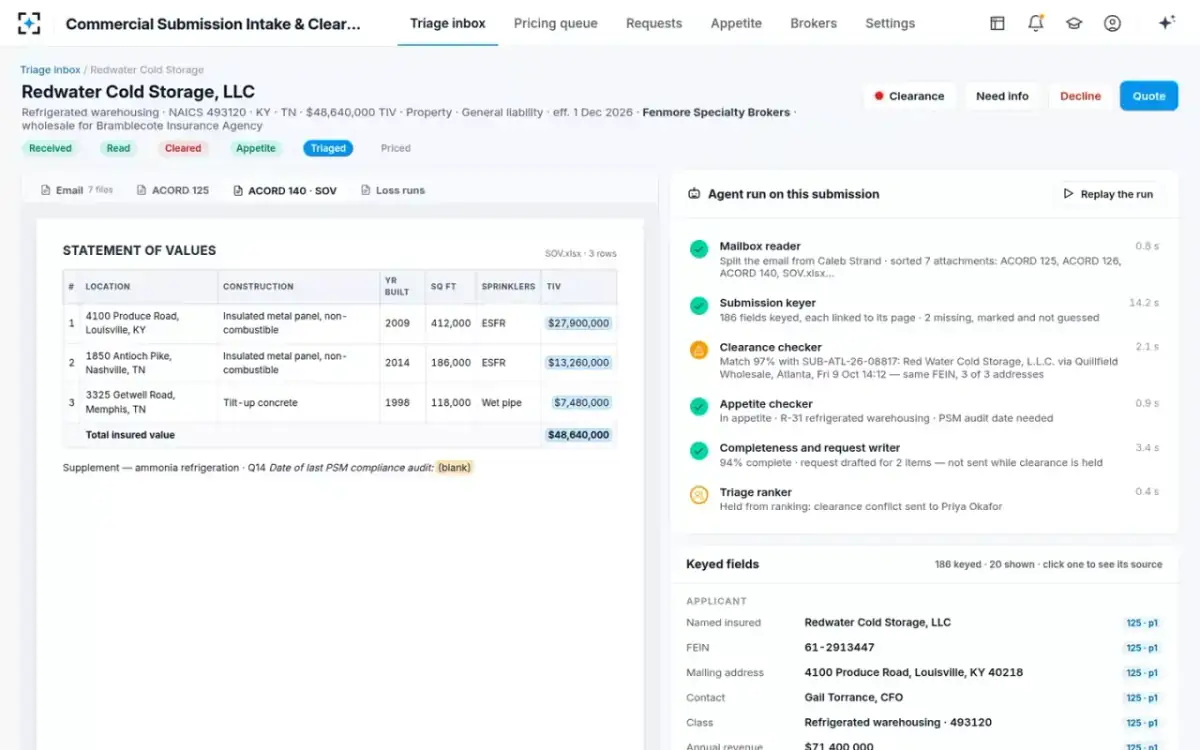Image resolution: width=1200 pixels, height=750 pixels.
Task: Click TIV value $27,900,000
Action: click(x=579, y=323)
